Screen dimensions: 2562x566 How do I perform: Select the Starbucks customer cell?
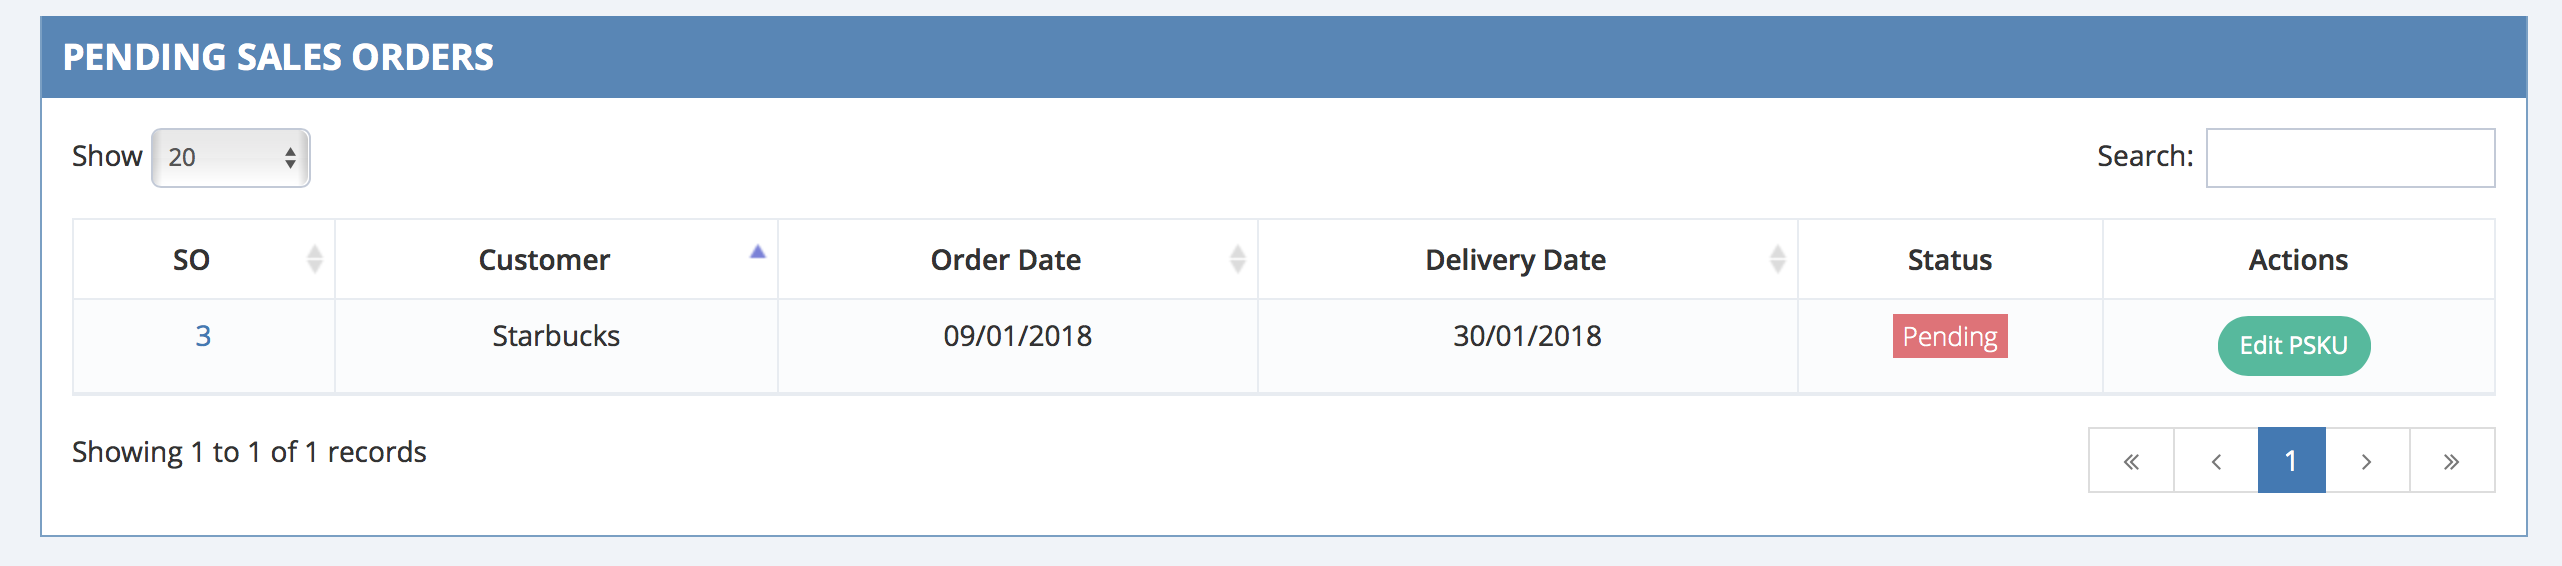(556, 336)
